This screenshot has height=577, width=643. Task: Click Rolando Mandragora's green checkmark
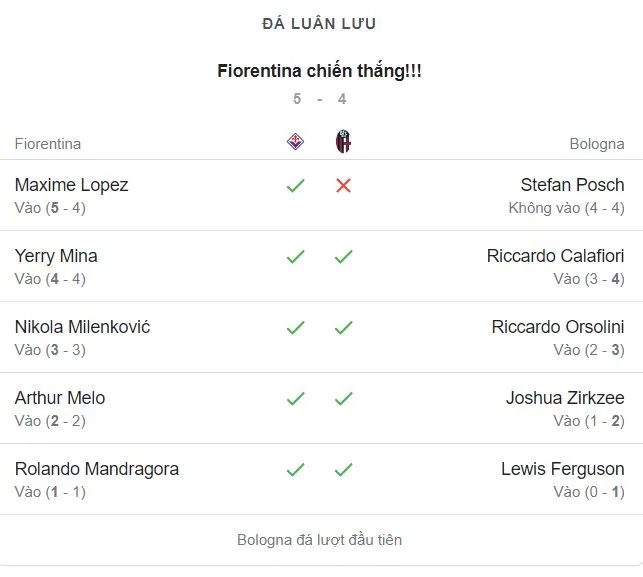(295, 470)
